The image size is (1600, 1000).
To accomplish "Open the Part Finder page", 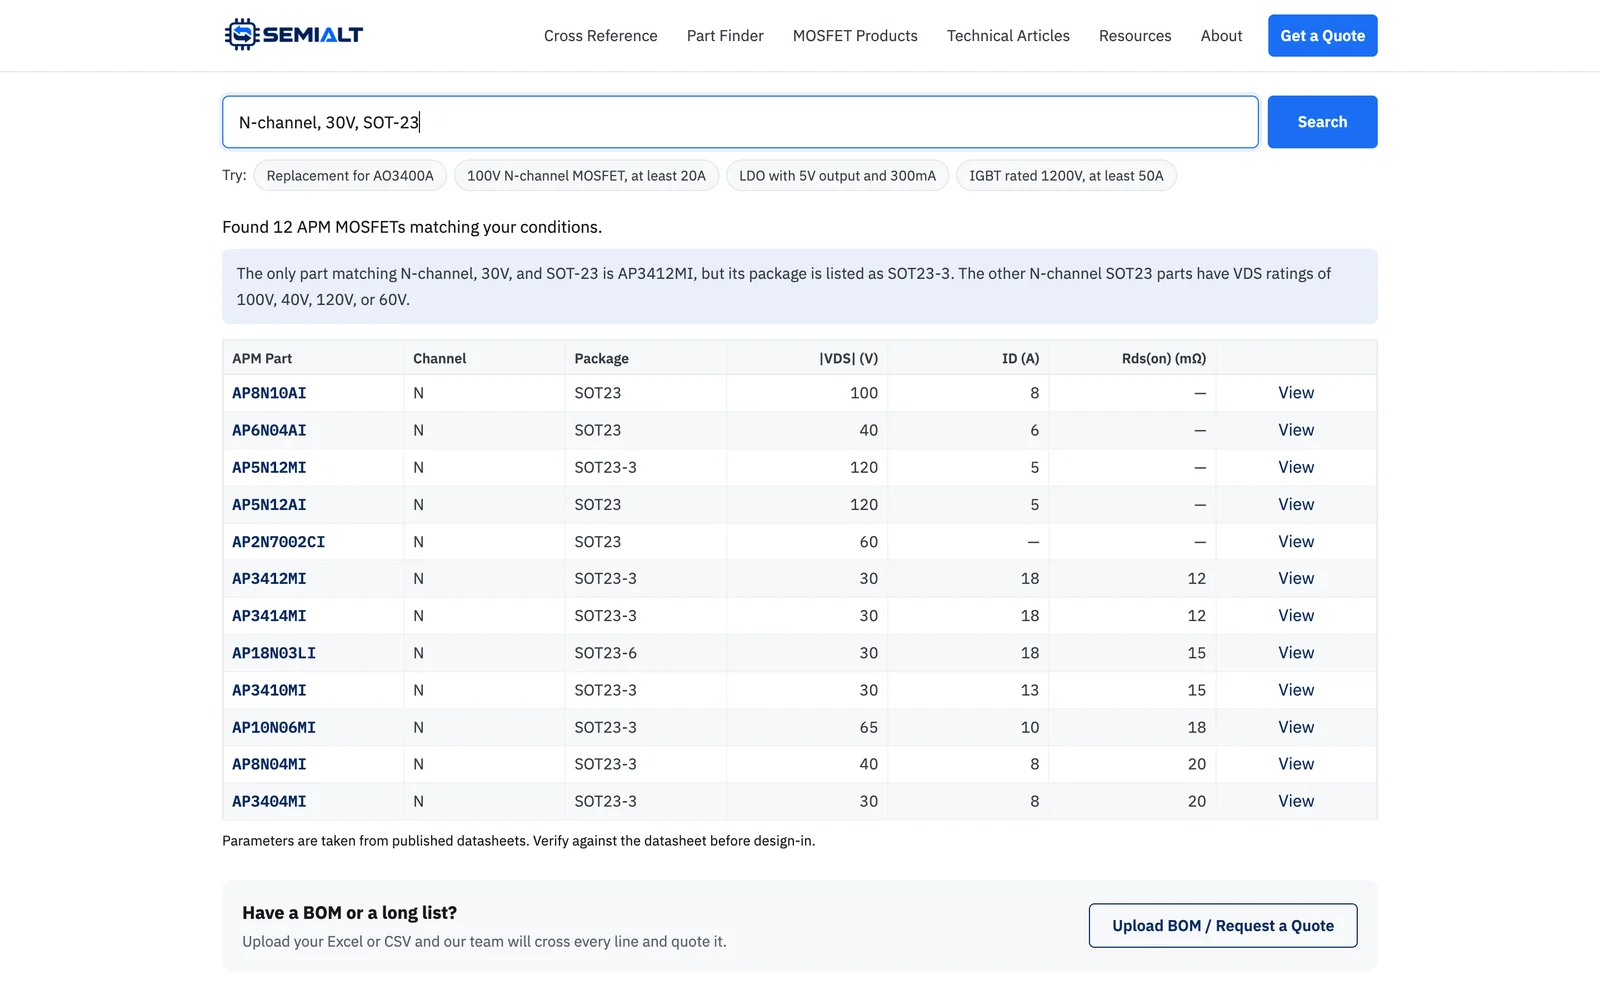I will coord(725,36).
